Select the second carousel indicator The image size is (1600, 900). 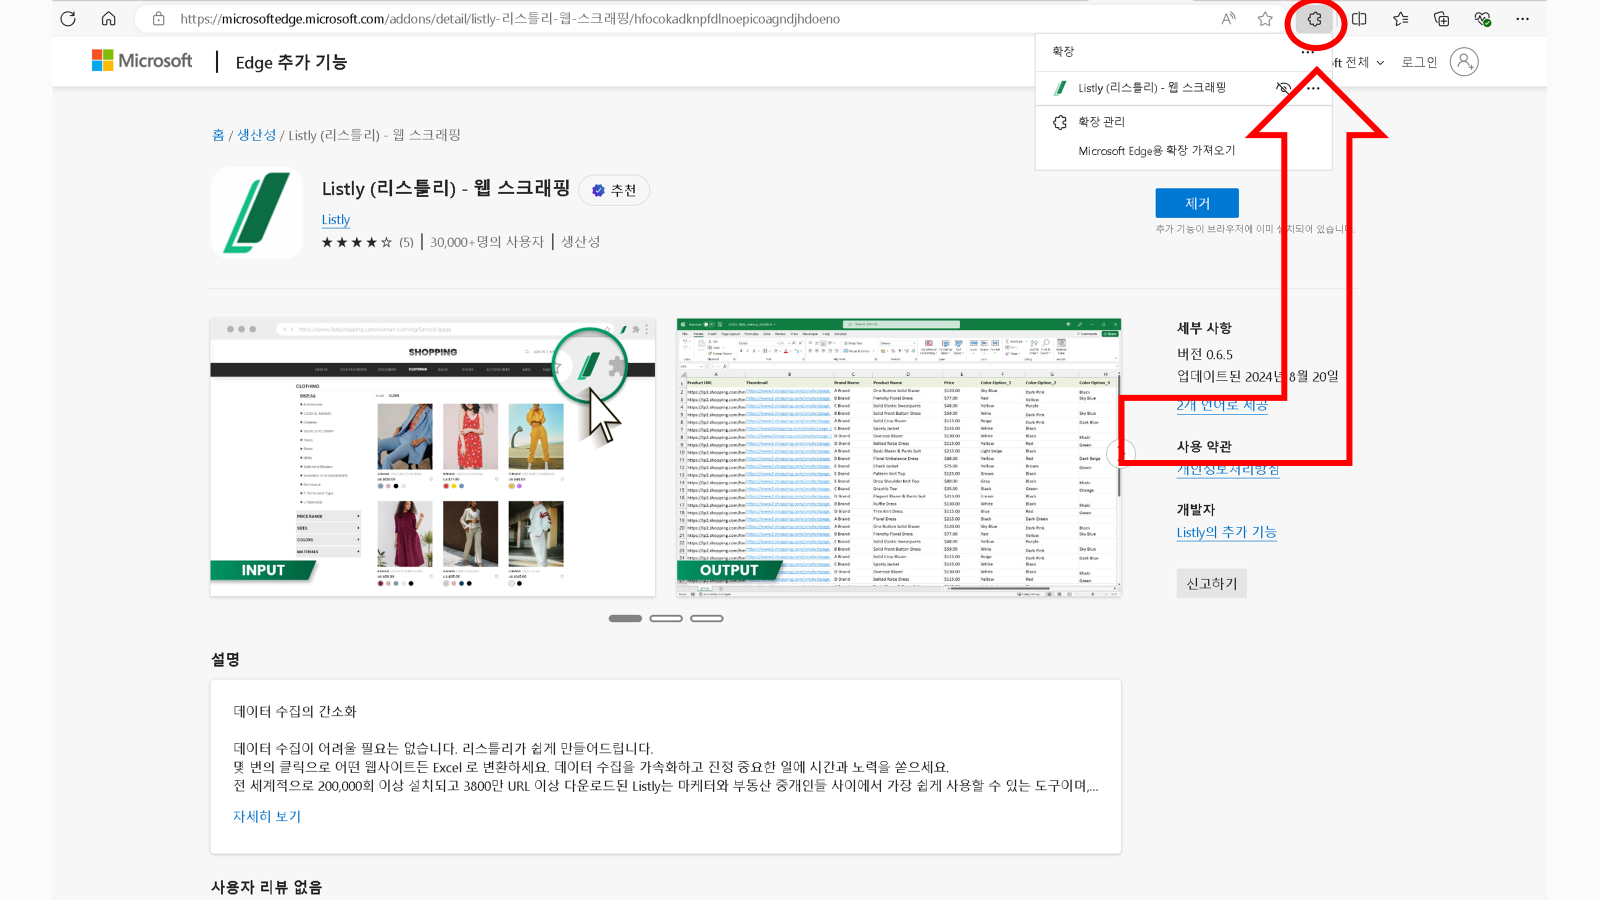tap(666, 619)
